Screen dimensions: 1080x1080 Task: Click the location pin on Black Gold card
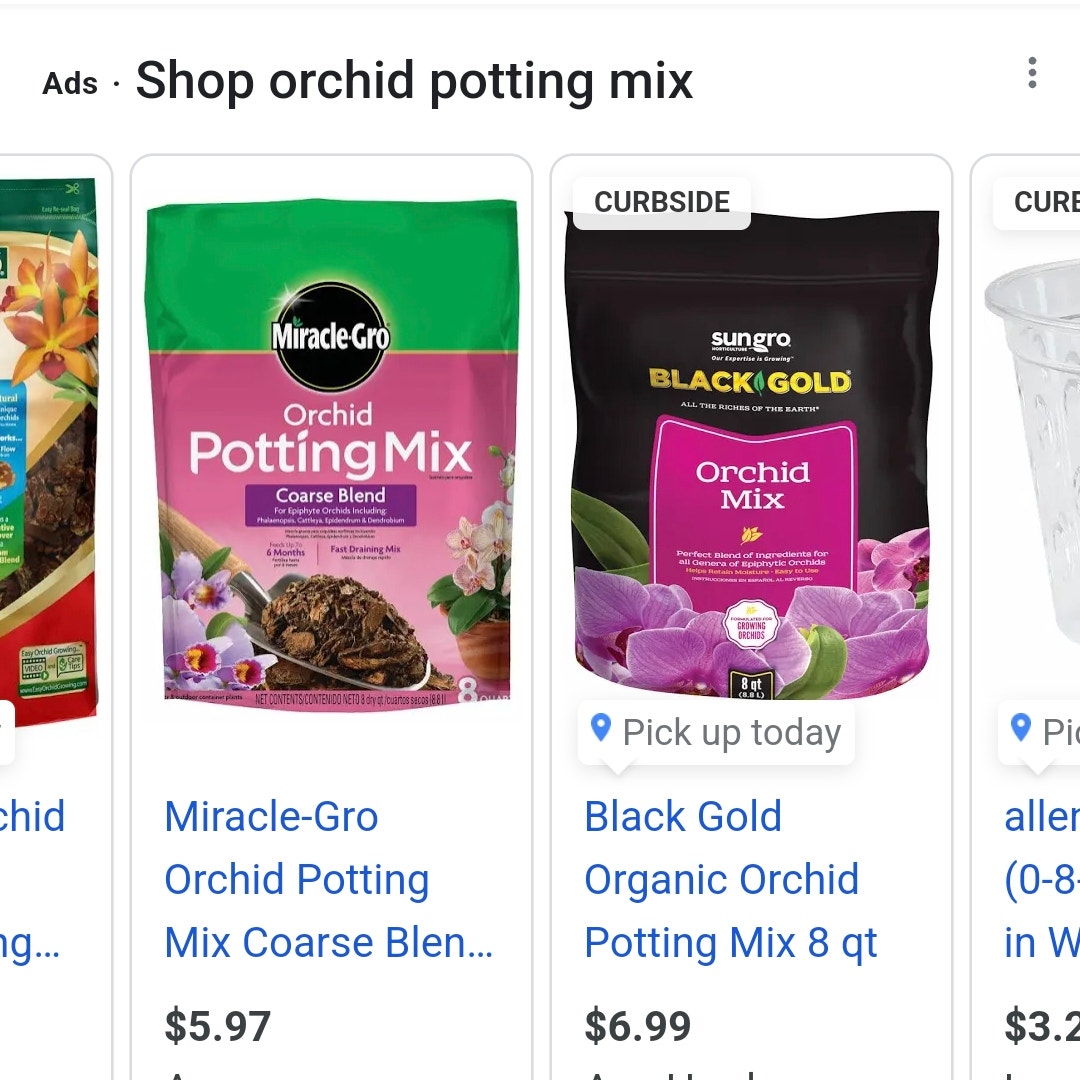click(x=601, y=727)
